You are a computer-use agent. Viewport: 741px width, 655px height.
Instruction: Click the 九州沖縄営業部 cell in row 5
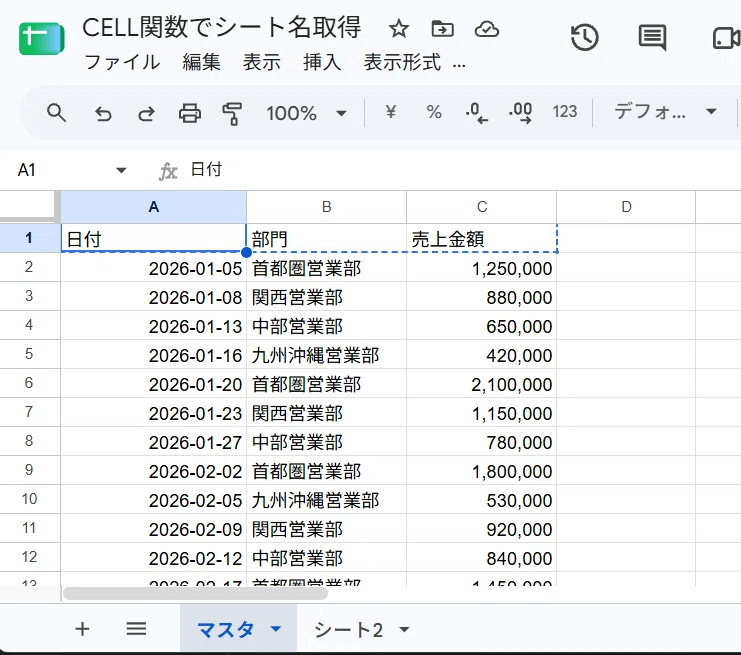click(x=327, y=355)
